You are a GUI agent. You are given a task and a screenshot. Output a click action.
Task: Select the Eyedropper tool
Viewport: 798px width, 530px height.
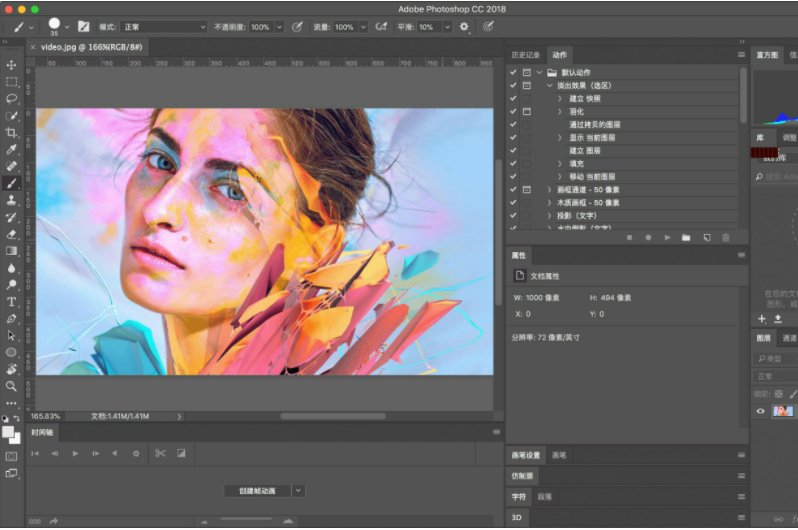click(x=12, y=149)
